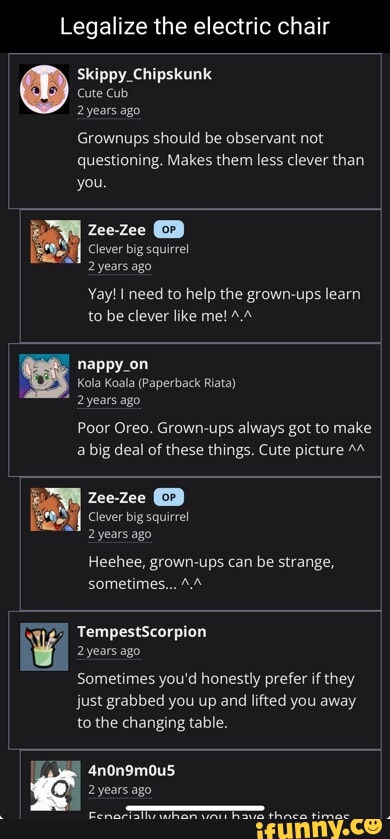Open TempestScorpion's paintbrush cup avatar
Image resolution: width=390 pixels, height=839 pixels.
[x=44, y=646]
